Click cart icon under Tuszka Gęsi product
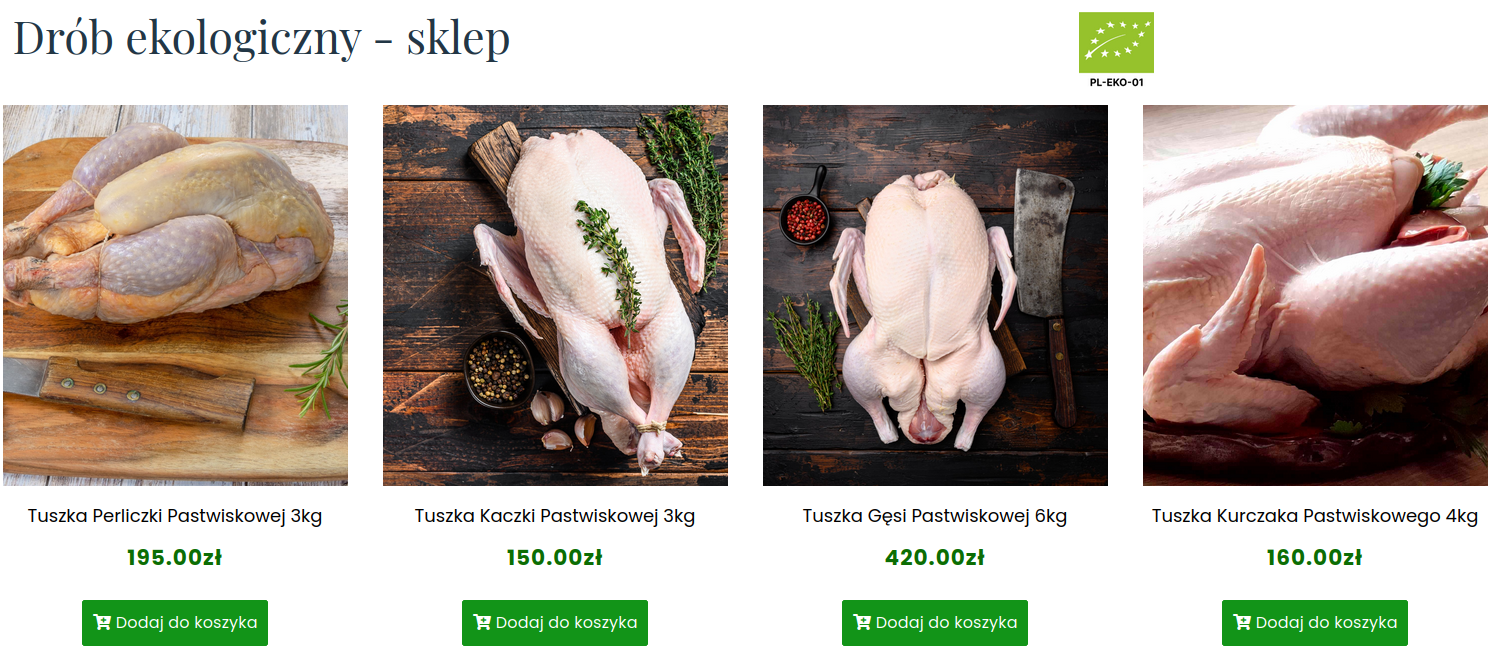 [x=862, y=623]
